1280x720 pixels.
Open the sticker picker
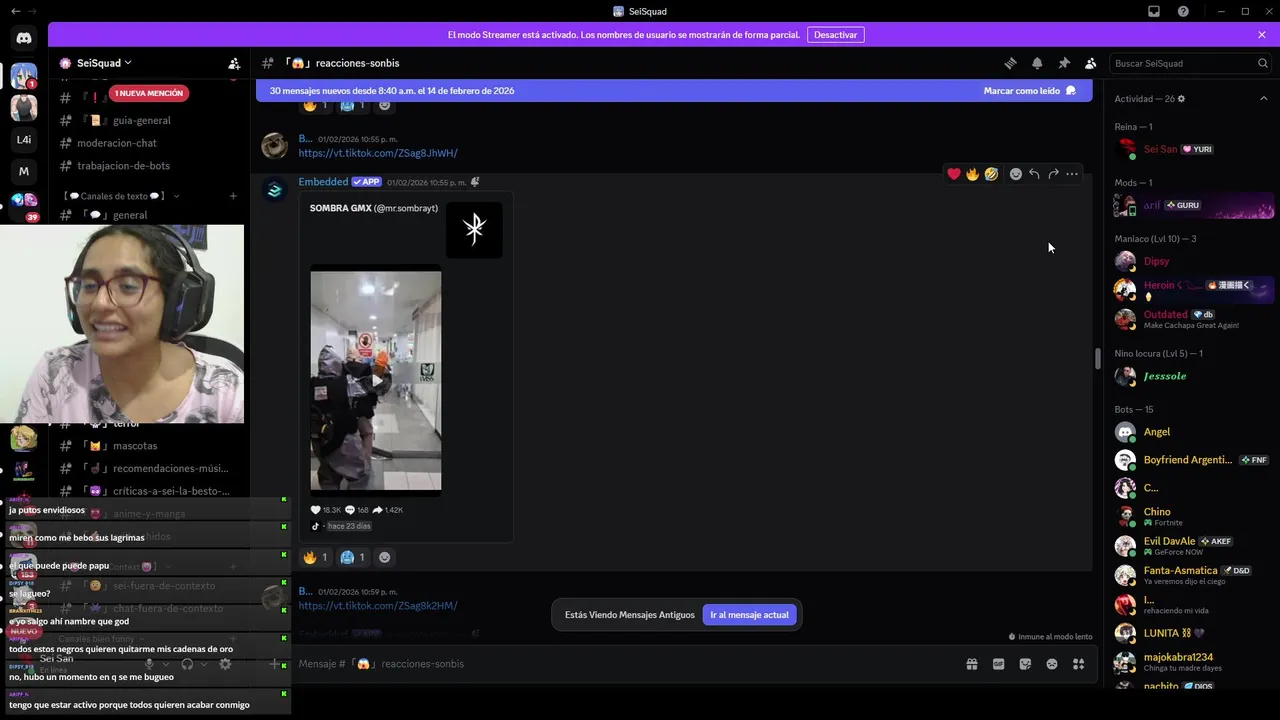click(1025, 664)
